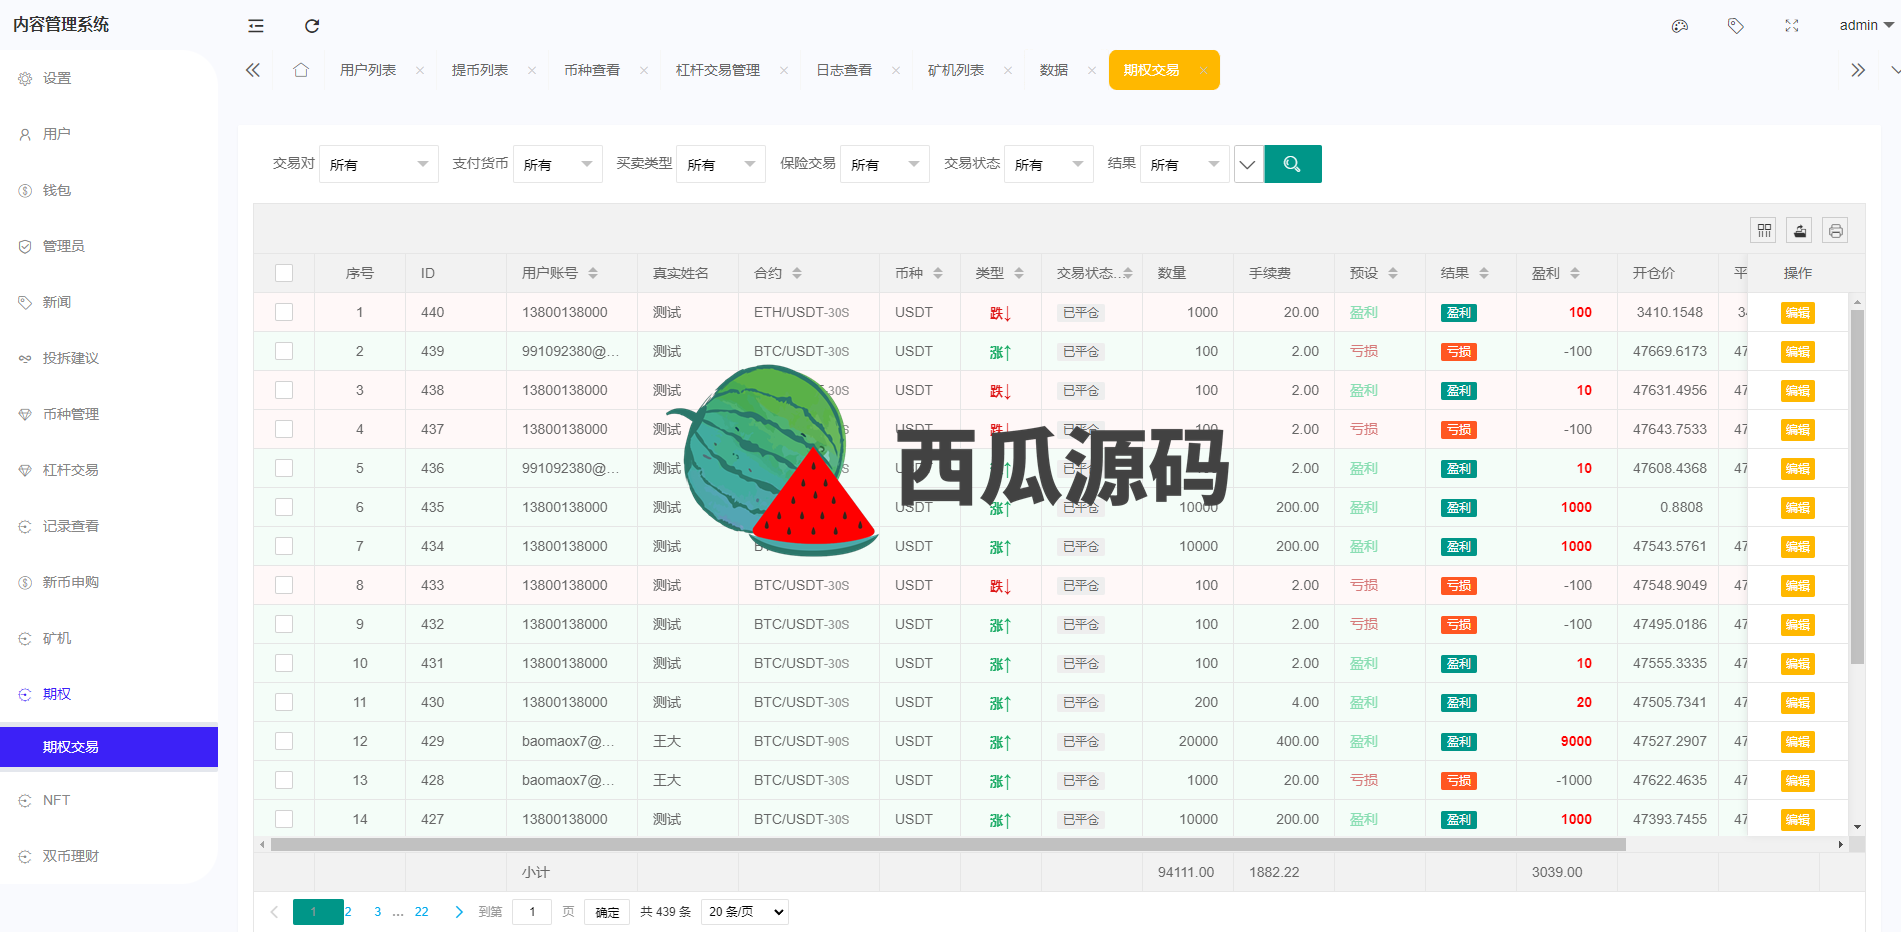Image resolution: width=1901 pixels, height=932 pixels.
Task: Close the 用户列表 tab
Action: pyautogui.click(x=420, y=70)
